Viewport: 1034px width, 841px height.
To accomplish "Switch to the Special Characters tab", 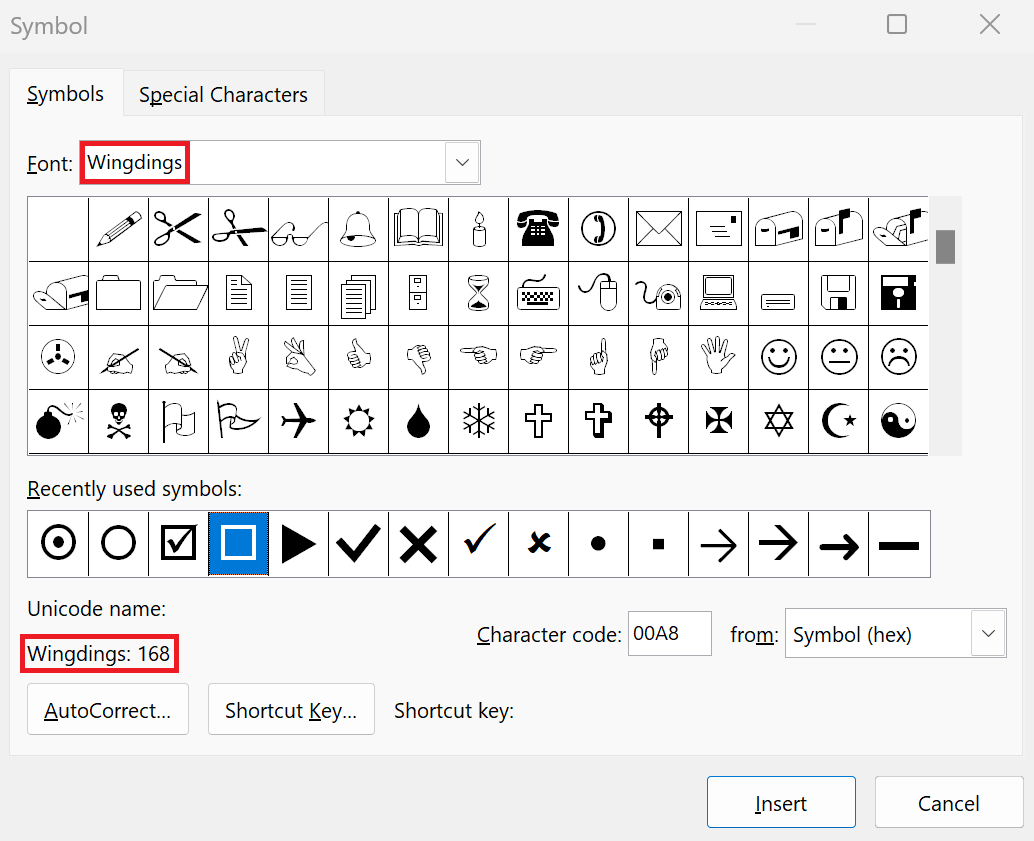I will pos(224,94).
